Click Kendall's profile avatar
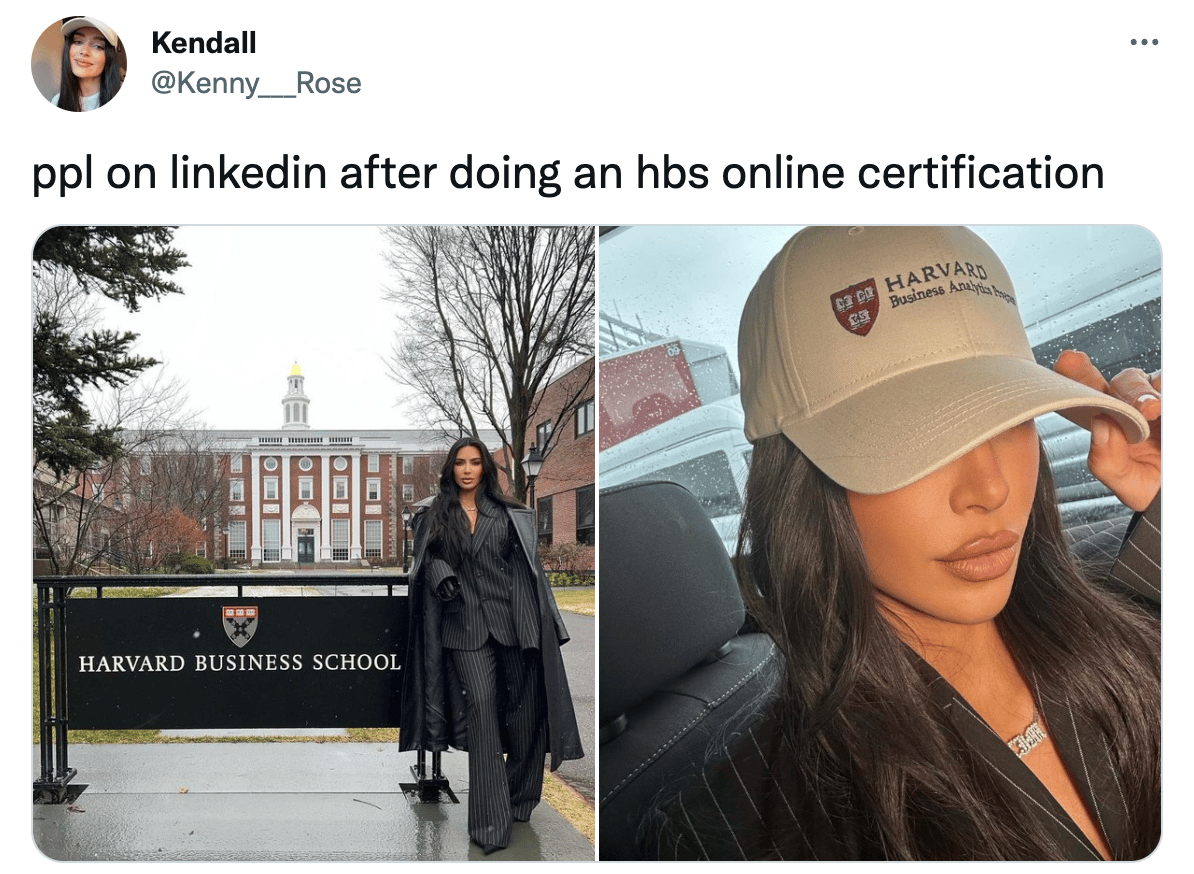The width and height of the screenshot is (1194, 874). pyautogui.click(x=78, y=64)
